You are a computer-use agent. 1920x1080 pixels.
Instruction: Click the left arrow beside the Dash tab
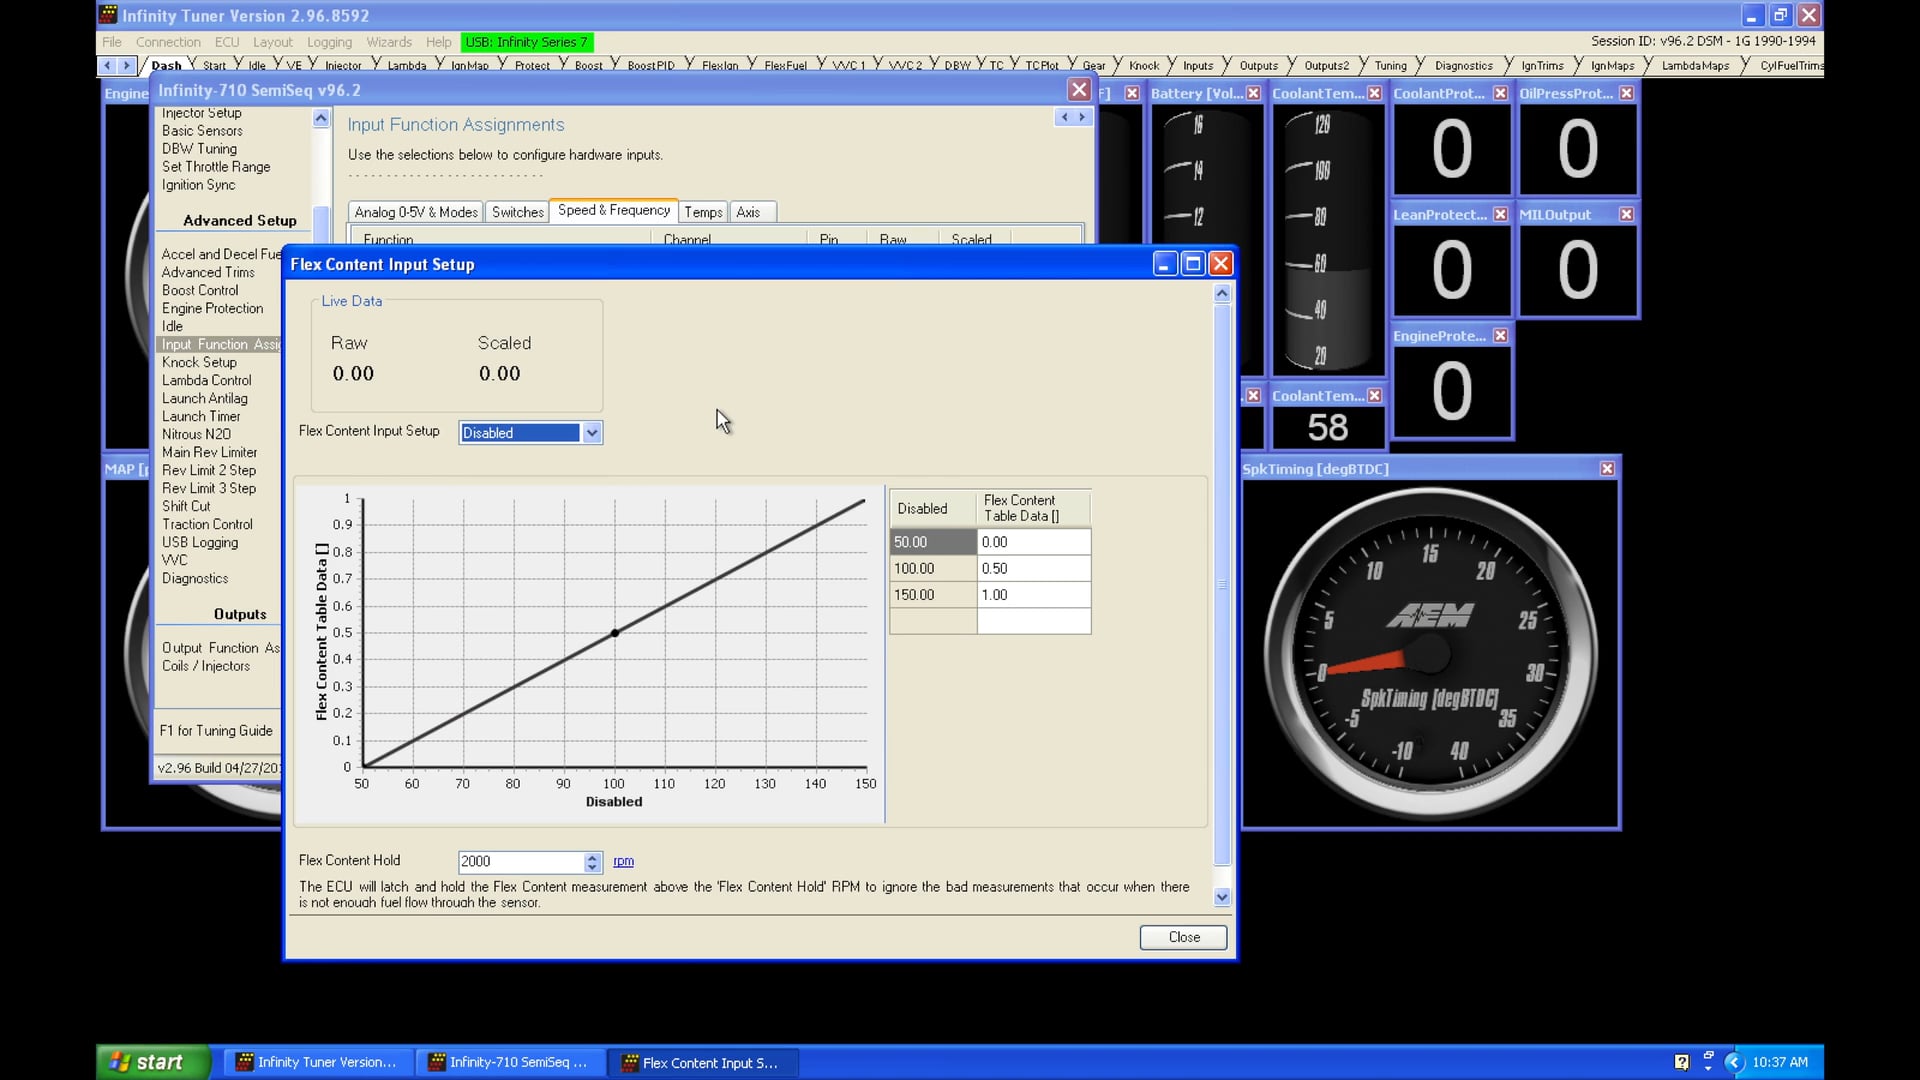click(108, 64)
